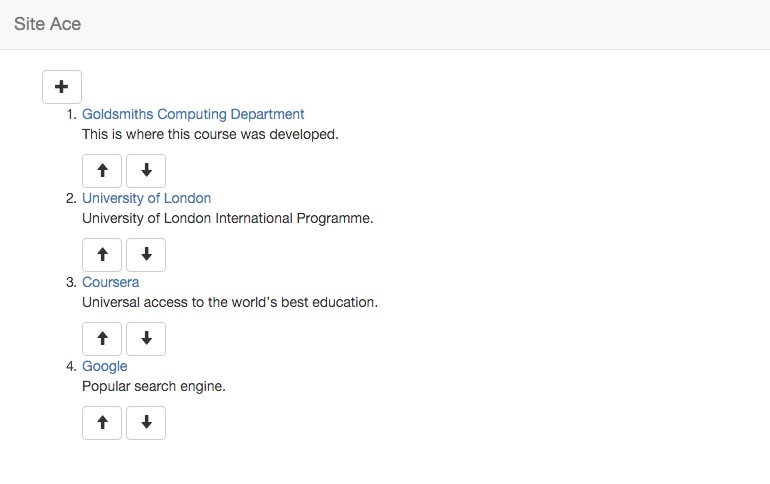The image size is (770, 484).
Task: Go to the Site Ace home brand
Action: (47, 24)
